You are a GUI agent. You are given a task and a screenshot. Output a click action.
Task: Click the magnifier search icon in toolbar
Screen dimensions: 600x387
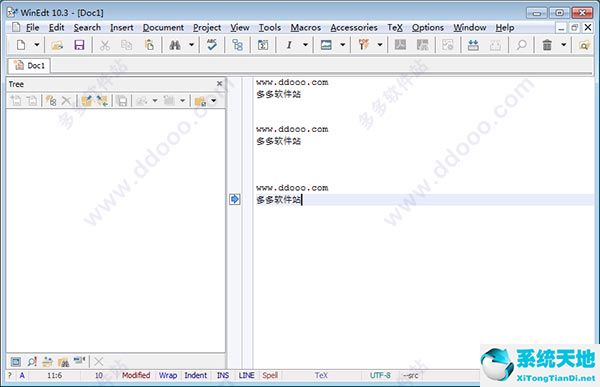pos(522,45)
